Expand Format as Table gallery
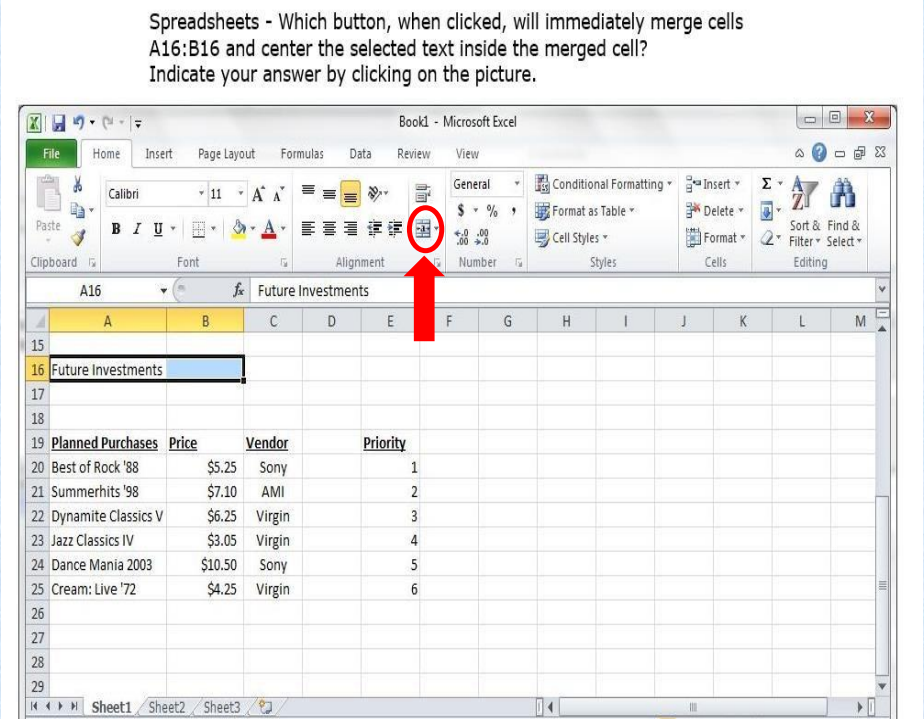 tap(585, 210)
